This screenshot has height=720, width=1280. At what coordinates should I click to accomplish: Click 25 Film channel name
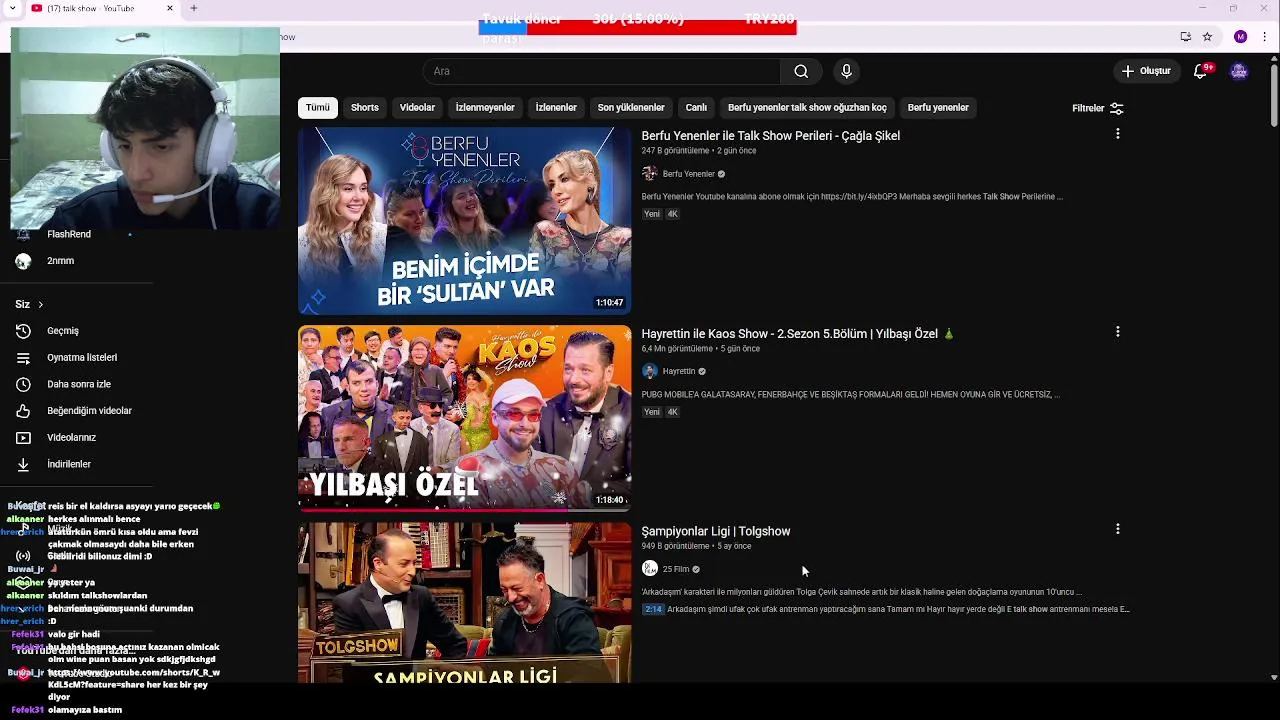(676, 569)
